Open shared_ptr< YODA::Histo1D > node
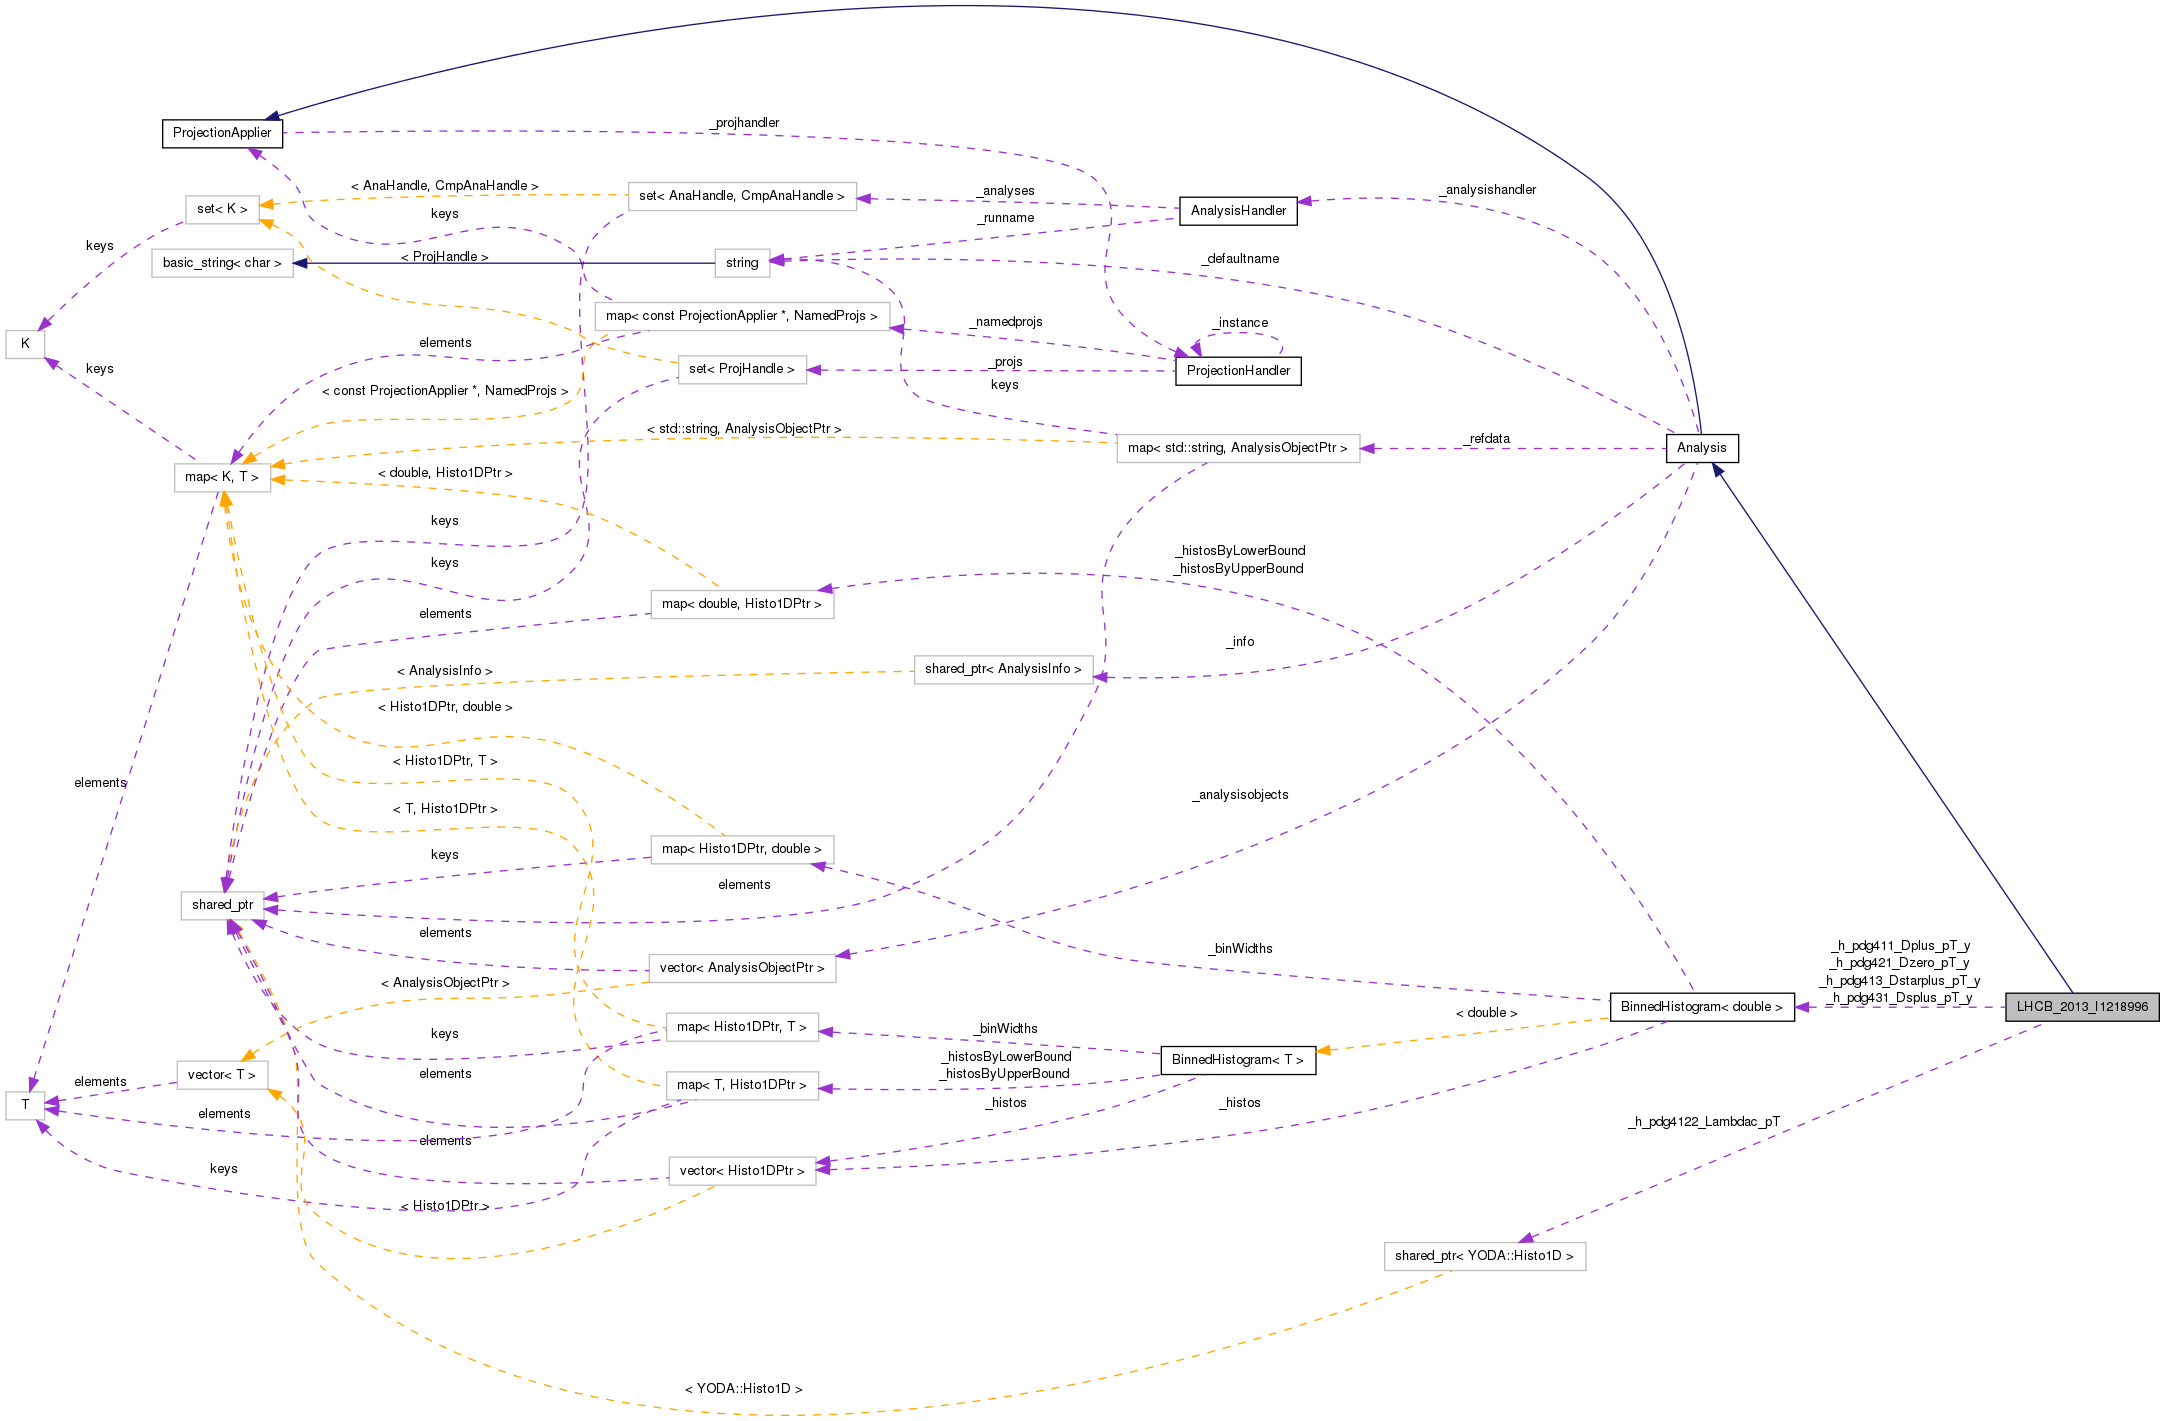 1484,1256
